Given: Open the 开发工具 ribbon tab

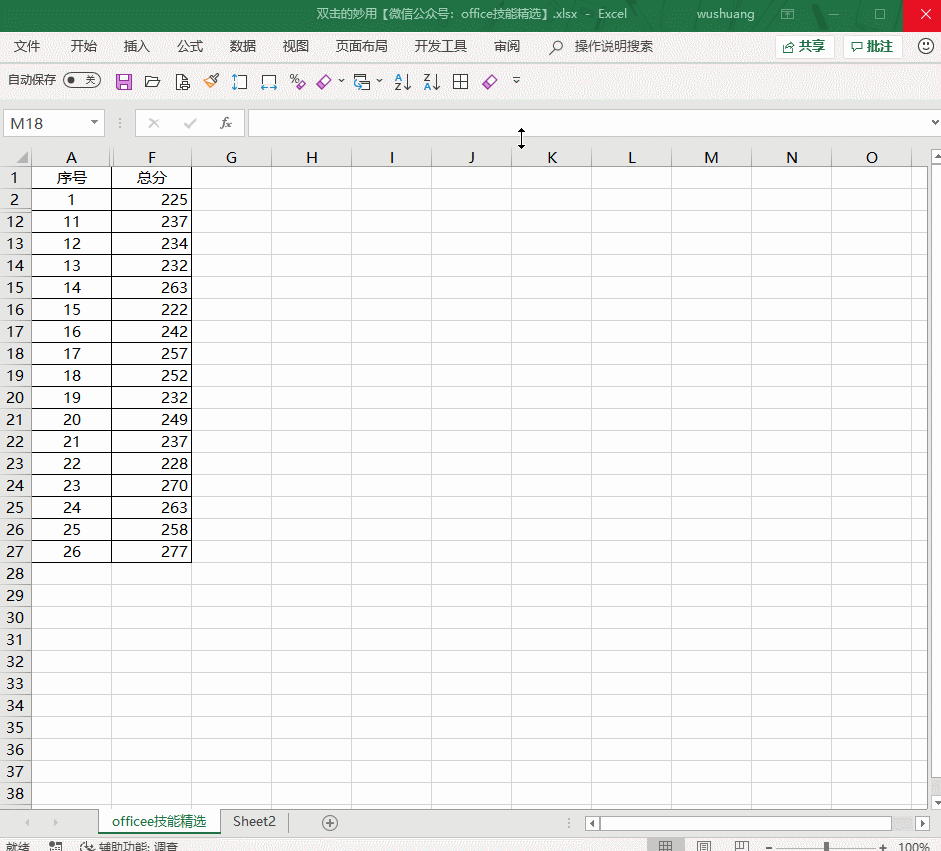Looking at the screenshot, I should (x=440, y=46).
